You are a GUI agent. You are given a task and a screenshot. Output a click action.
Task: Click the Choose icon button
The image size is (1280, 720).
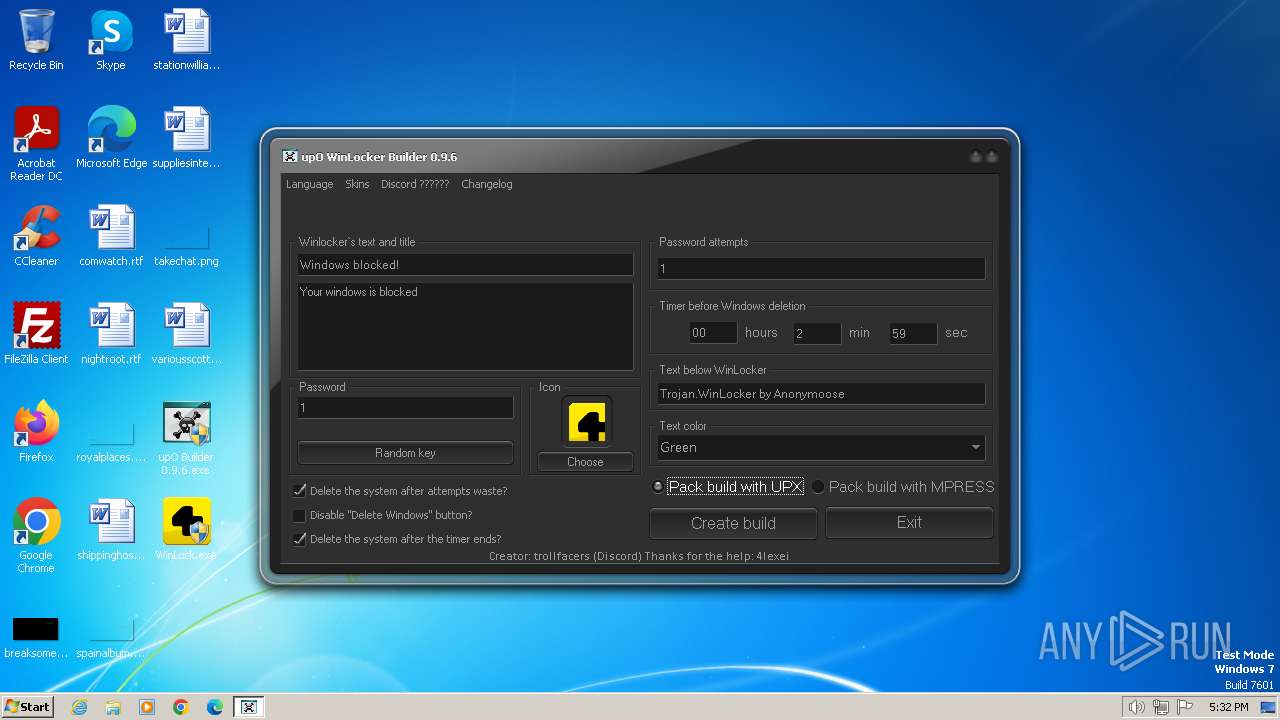click(585, 462)
